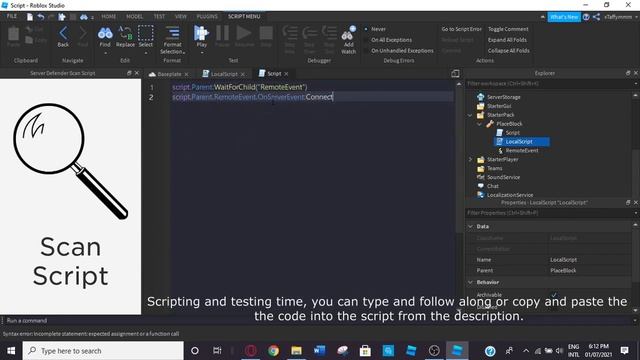Click the RemoteEvent lightning icon in Explorer
This screenshot has height=360, width=640.
tap(500, 151)
